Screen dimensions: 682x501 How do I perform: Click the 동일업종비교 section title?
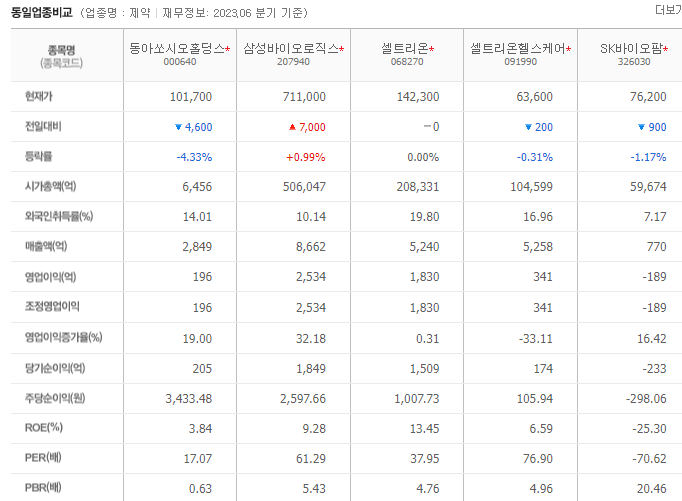42,12
